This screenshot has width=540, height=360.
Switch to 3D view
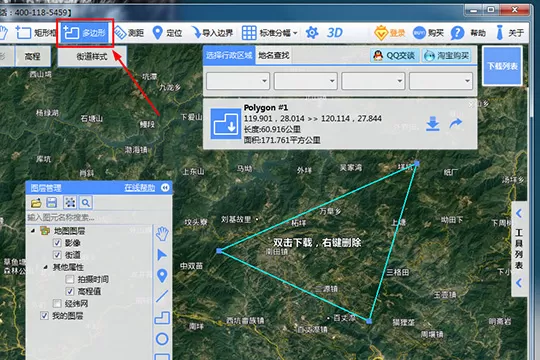(x=334, y=33)
